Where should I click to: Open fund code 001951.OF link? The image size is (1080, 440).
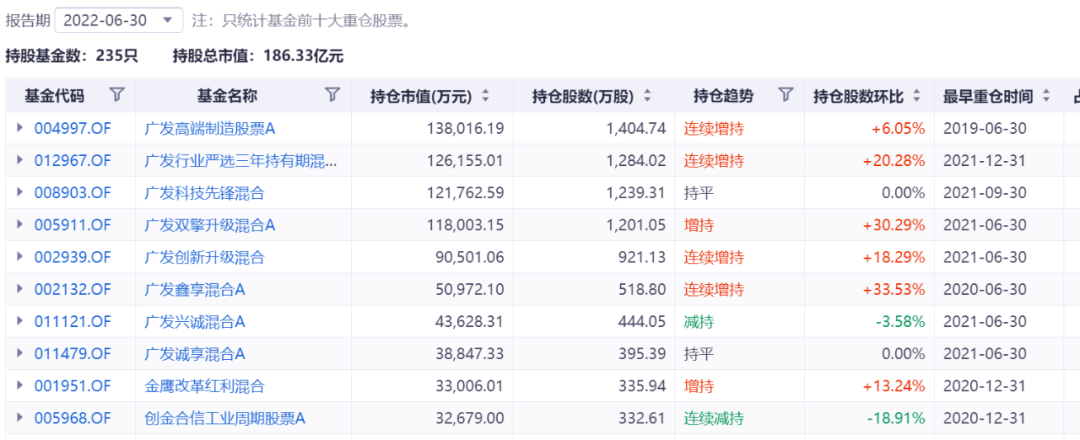72,386
